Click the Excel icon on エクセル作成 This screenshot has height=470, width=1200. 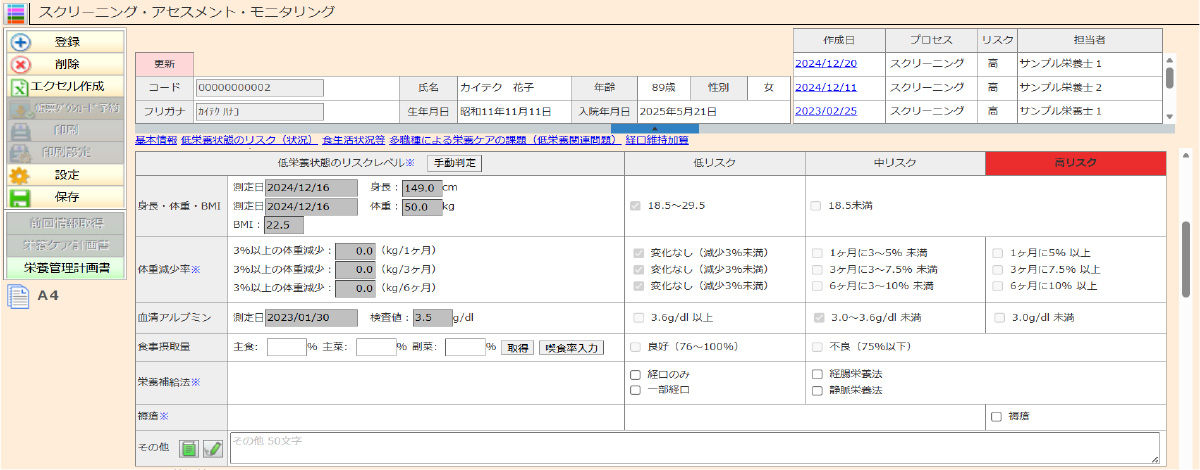click(20, 87)
